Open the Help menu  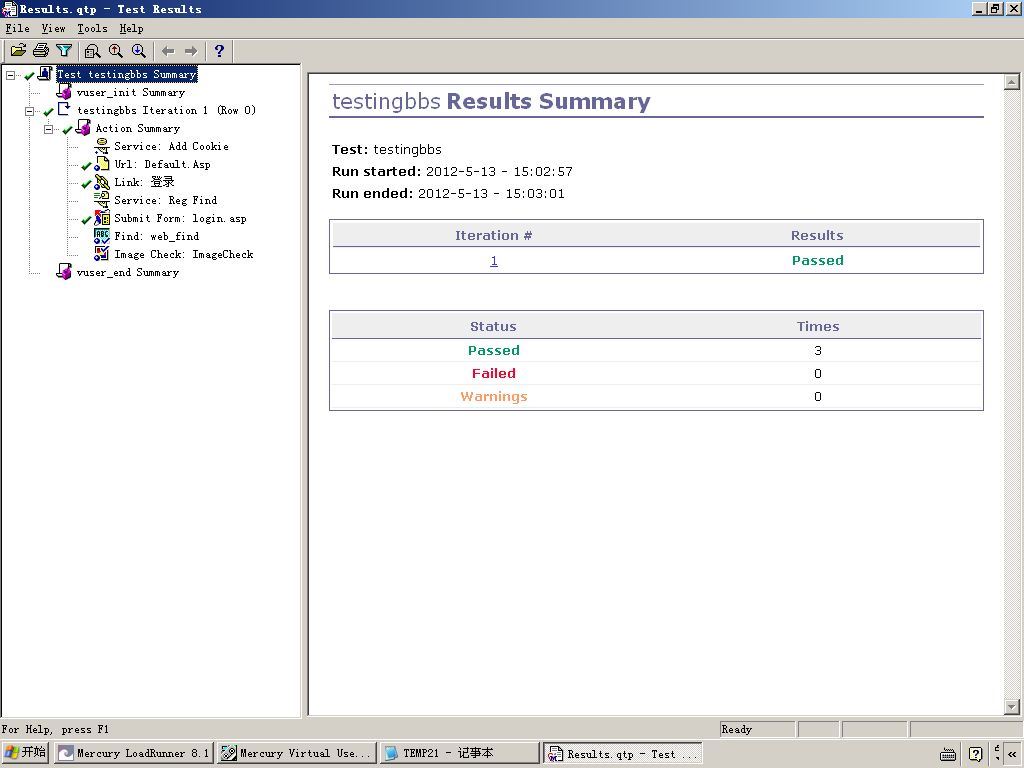click(131, 29)
